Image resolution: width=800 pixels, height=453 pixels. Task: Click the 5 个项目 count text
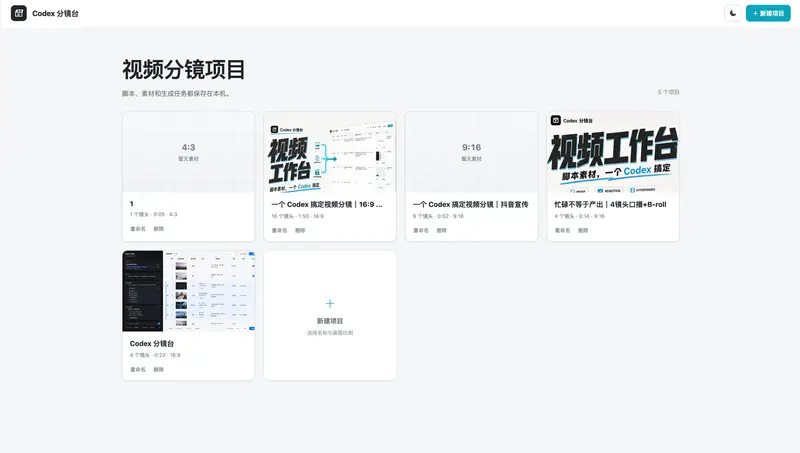click(668, 92)
